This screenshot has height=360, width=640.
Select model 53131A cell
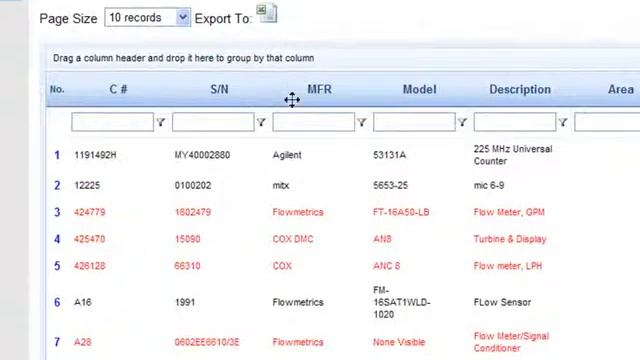(x=389, y=155)
